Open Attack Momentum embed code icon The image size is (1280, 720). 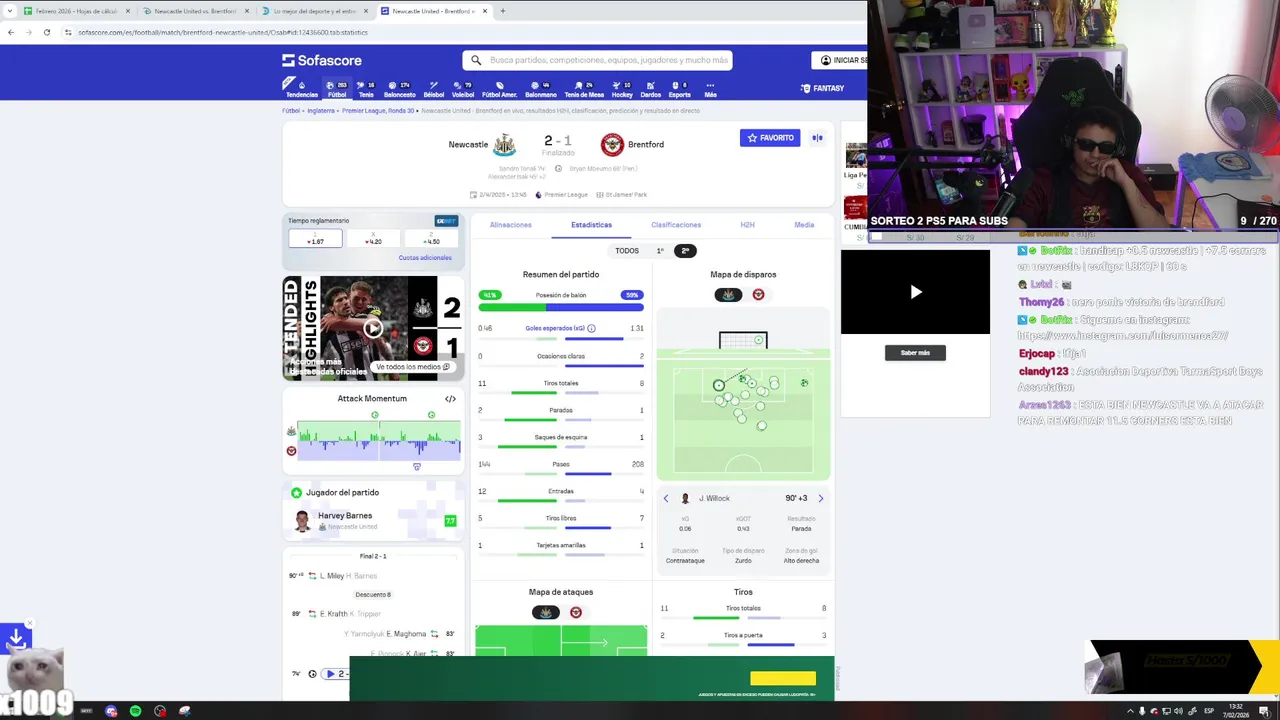point(450,399)
